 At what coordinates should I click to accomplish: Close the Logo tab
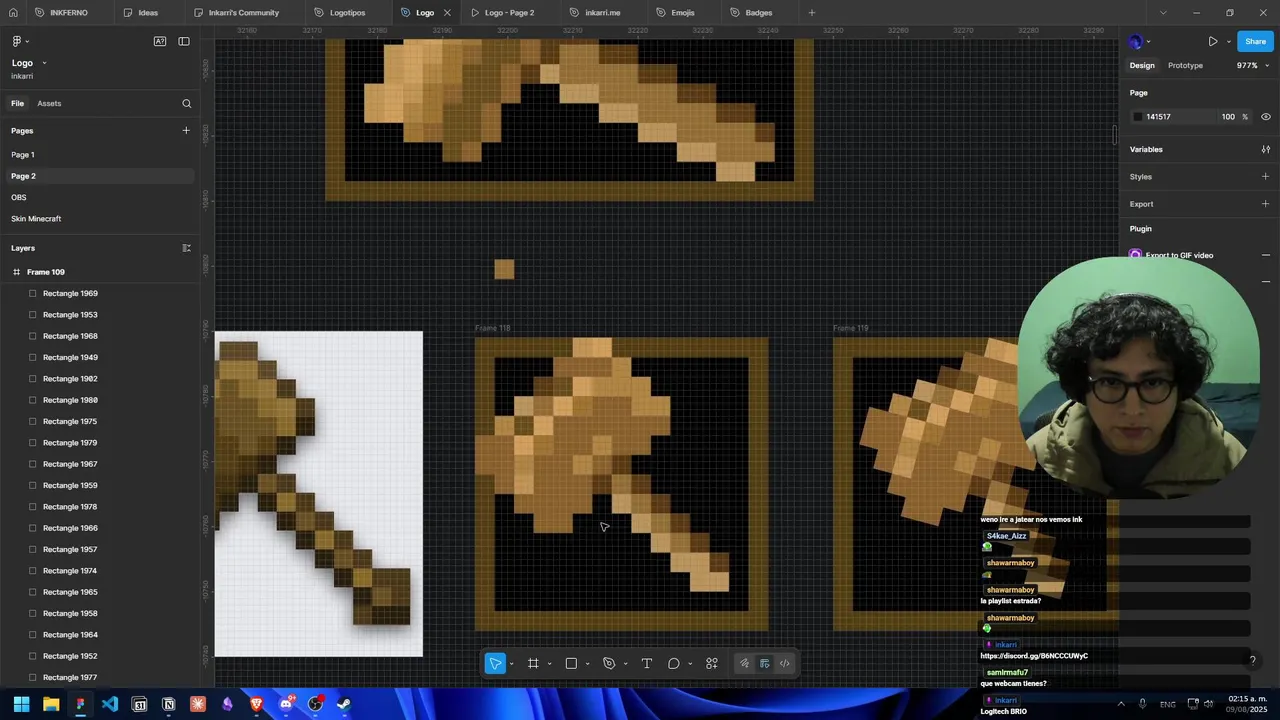point(447,13)
